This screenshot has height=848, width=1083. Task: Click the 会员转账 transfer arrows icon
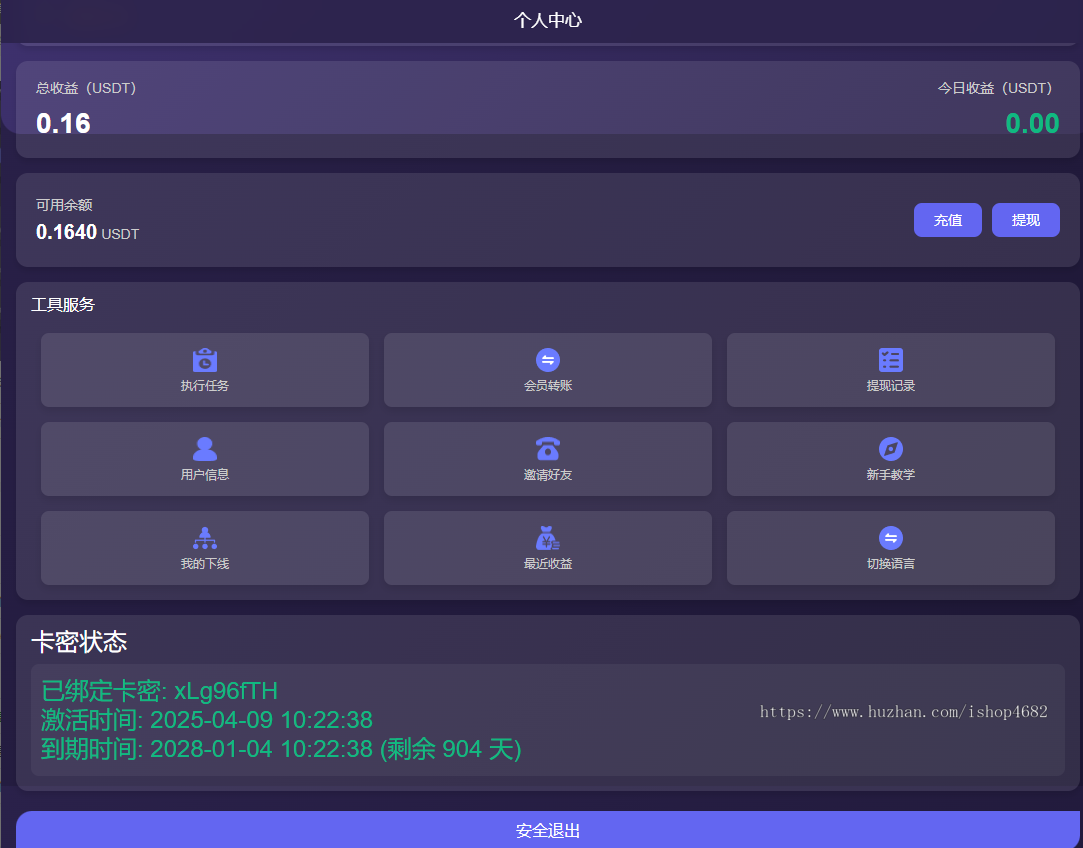point(548,360)
